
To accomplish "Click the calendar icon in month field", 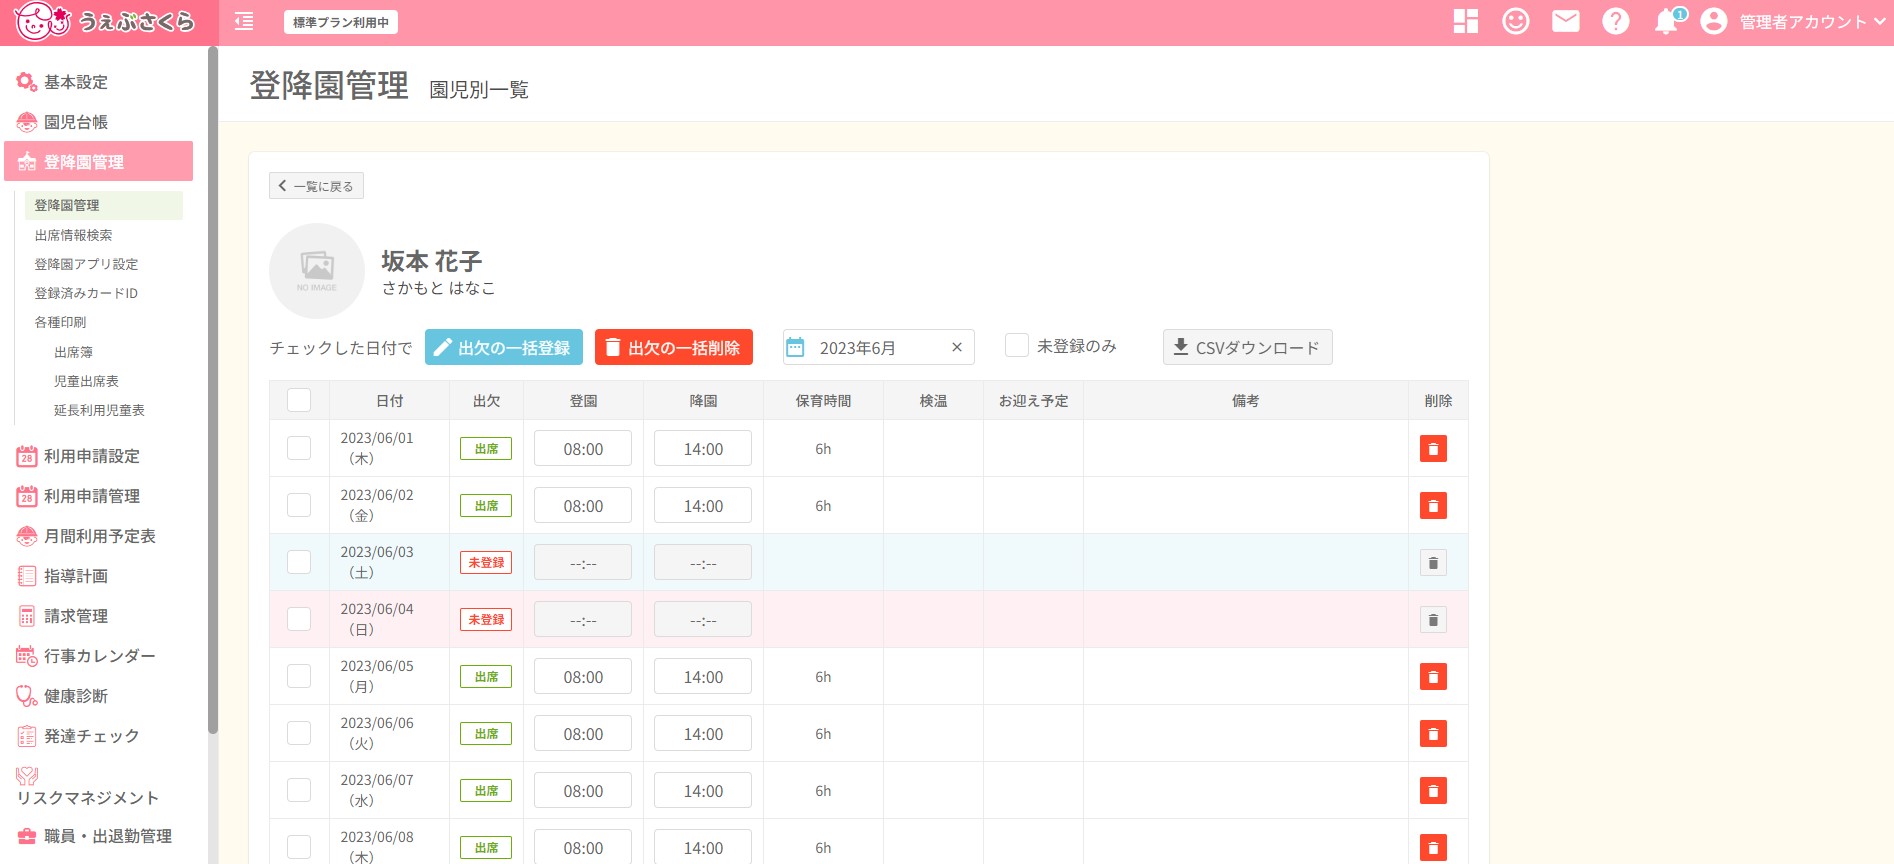I will pos(795,347).
